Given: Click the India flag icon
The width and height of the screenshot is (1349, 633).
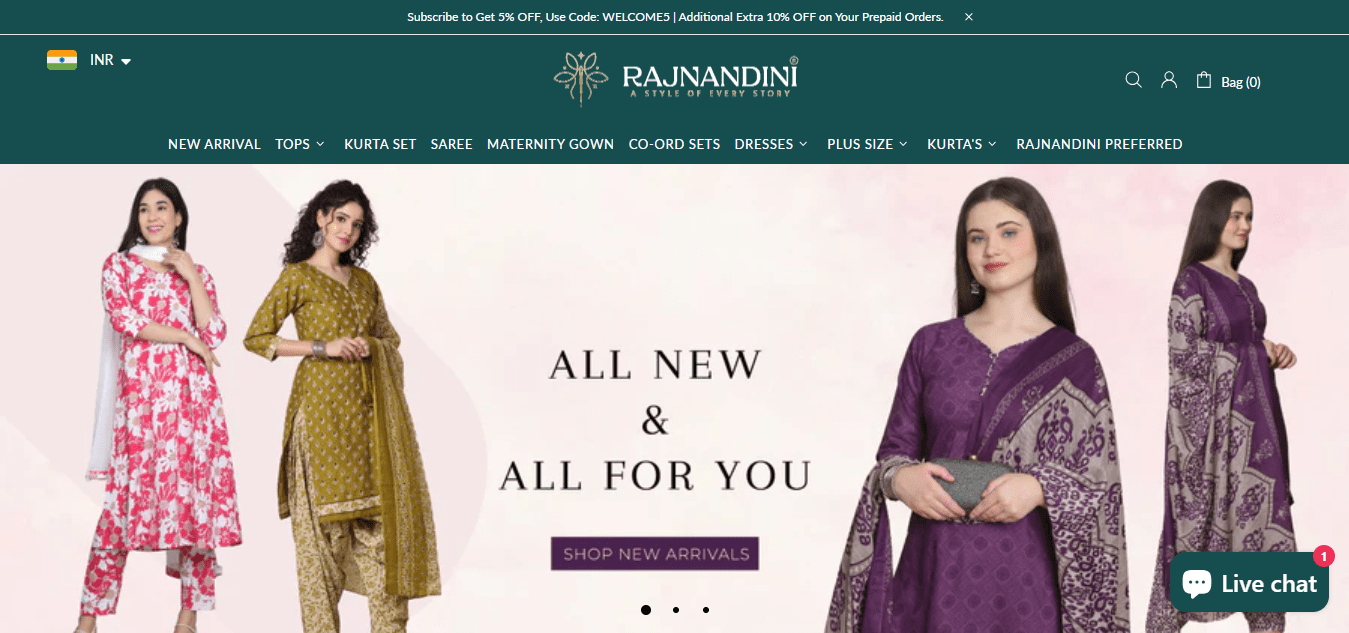Looking at the screenshot, I should point(62,60).
